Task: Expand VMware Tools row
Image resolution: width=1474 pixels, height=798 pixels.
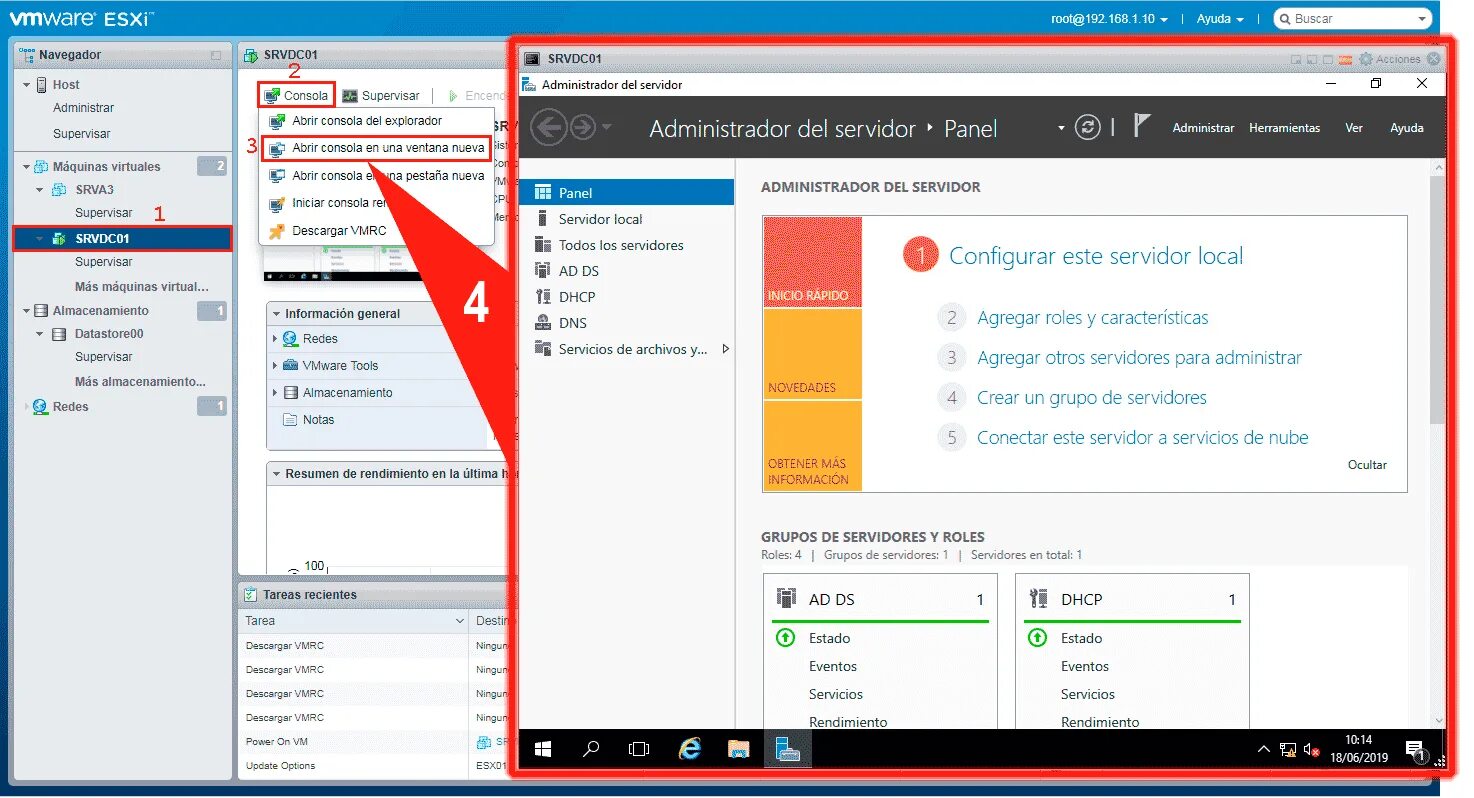Action: click(x=275, y=366)
